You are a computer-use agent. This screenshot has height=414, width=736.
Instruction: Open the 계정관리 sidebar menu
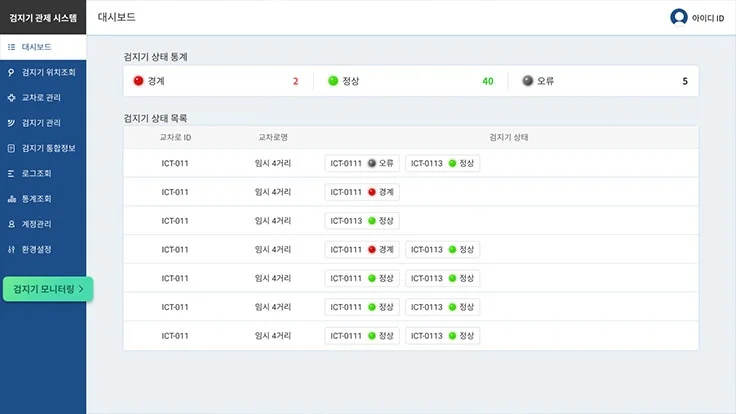point(43,224)
